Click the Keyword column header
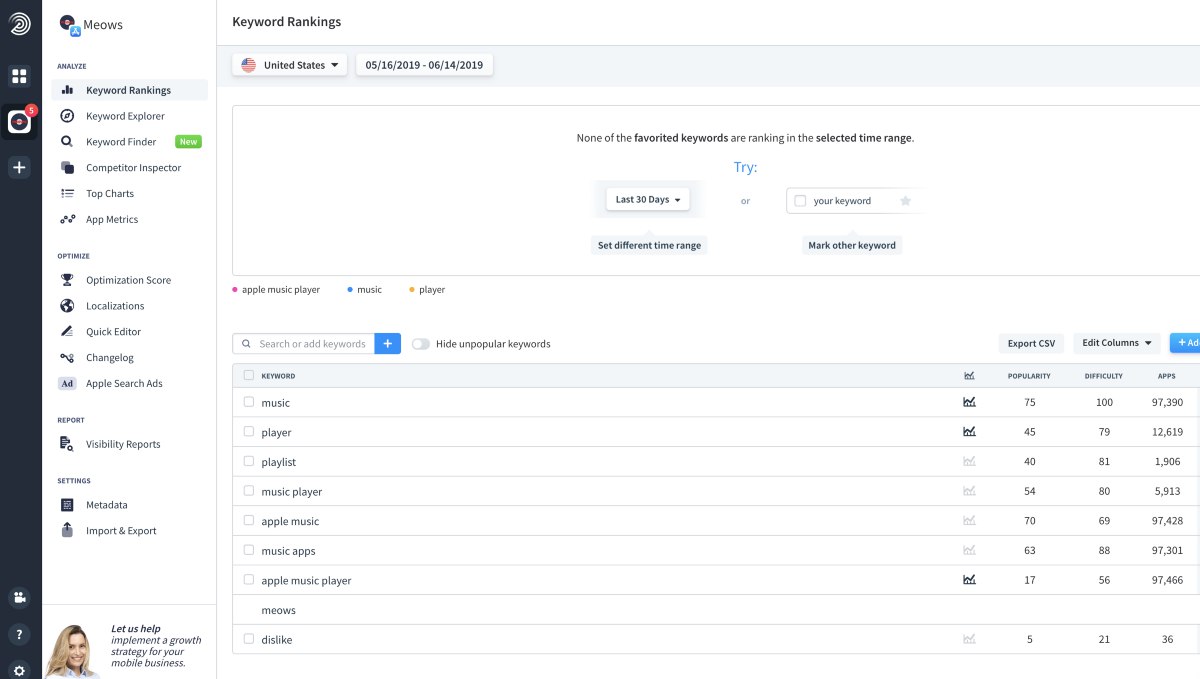The height and width of the screenshot is (679, 1200). [278, 376]
